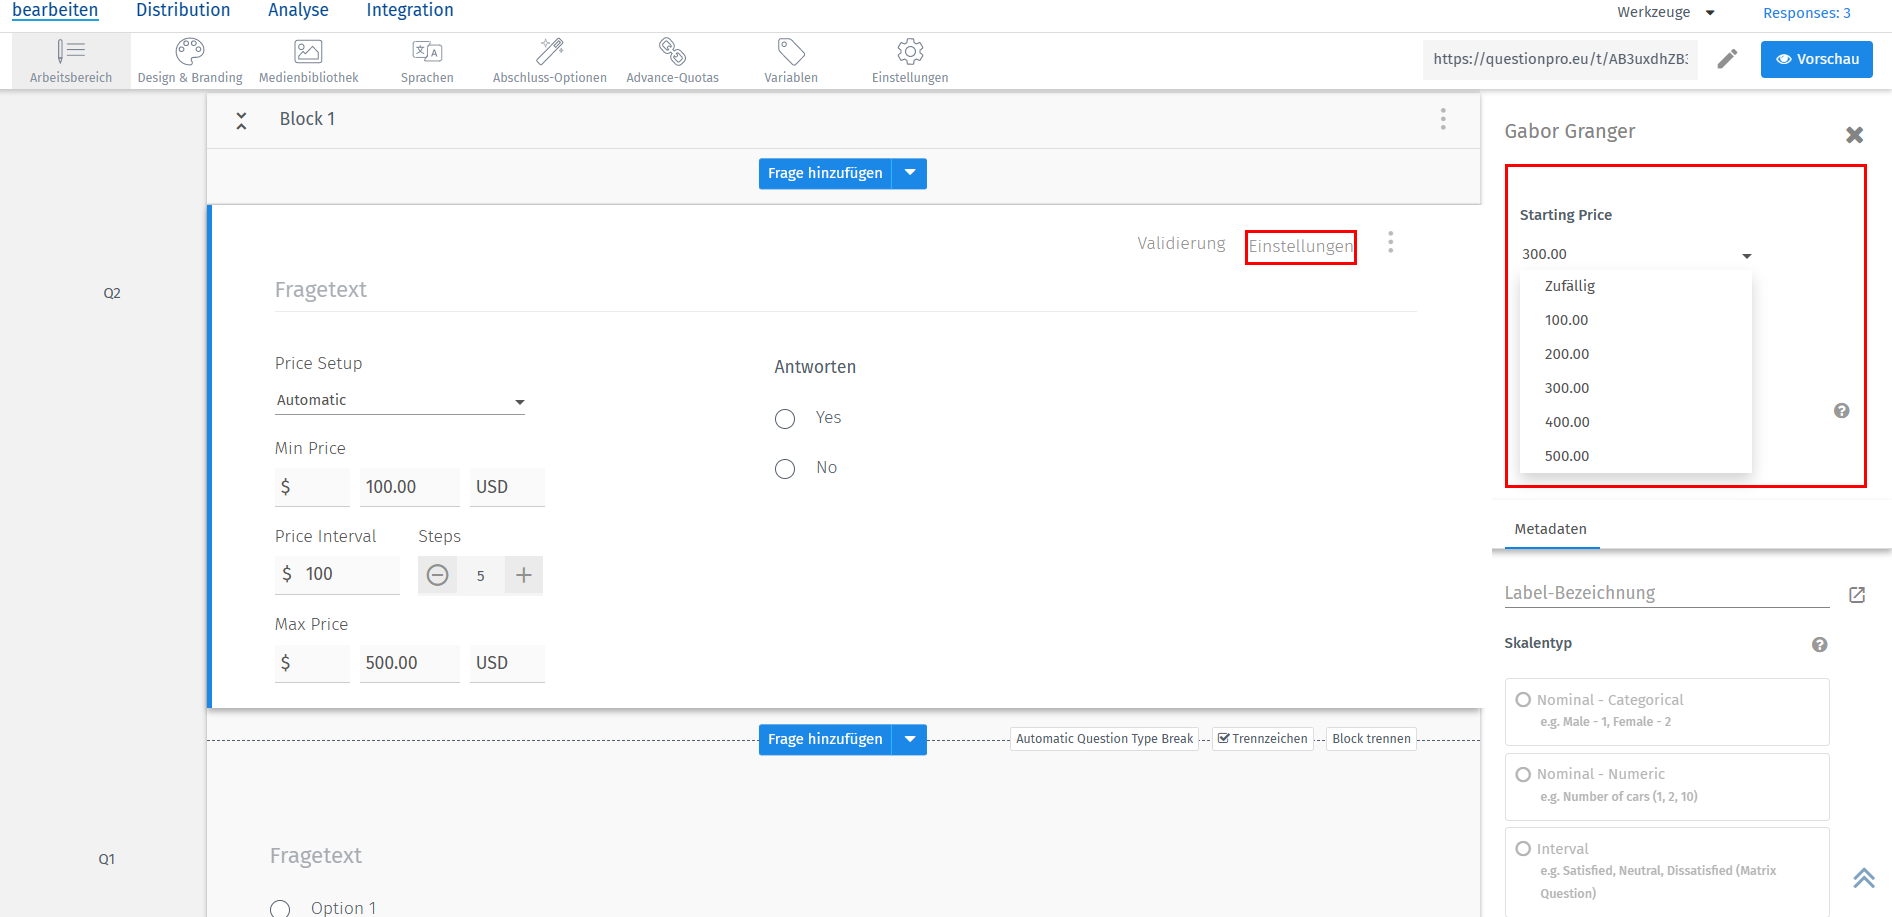This screenshot has height=917, width=1892.
Task: Click the pencil icon to edit survey link
Action: pyautogui.click(x=1728, y=59)
